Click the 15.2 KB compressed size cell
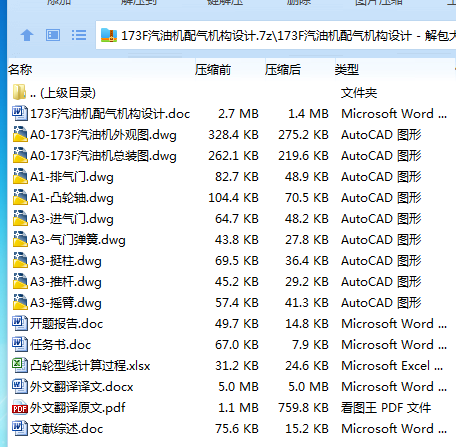Viewport: 456px width, 447px height. [x=307, y=429]
